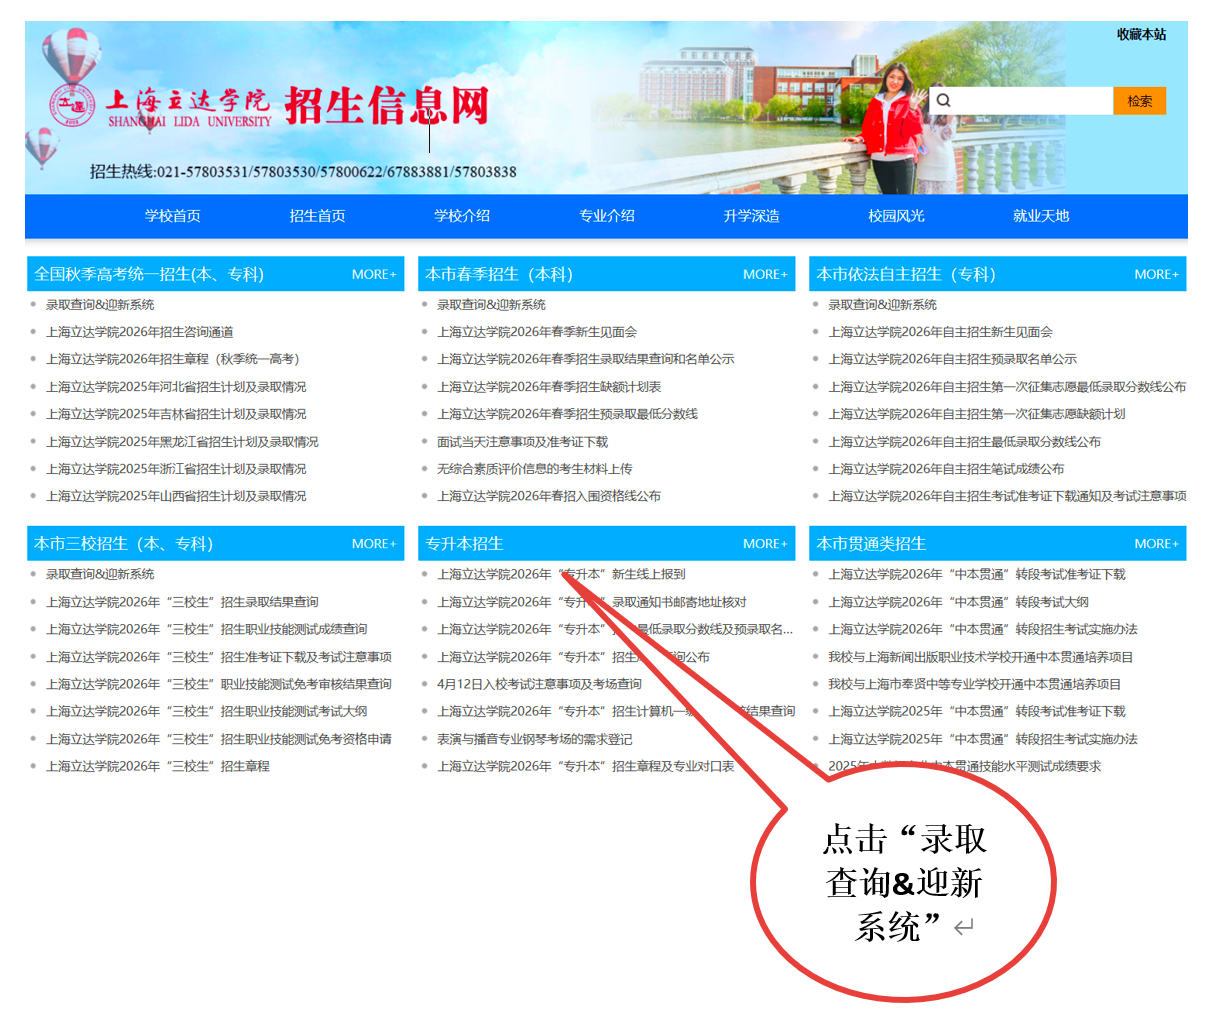Screen dimensions: 1218x1029
Task: Click the search magnifier icon
Action: point(943,100)
